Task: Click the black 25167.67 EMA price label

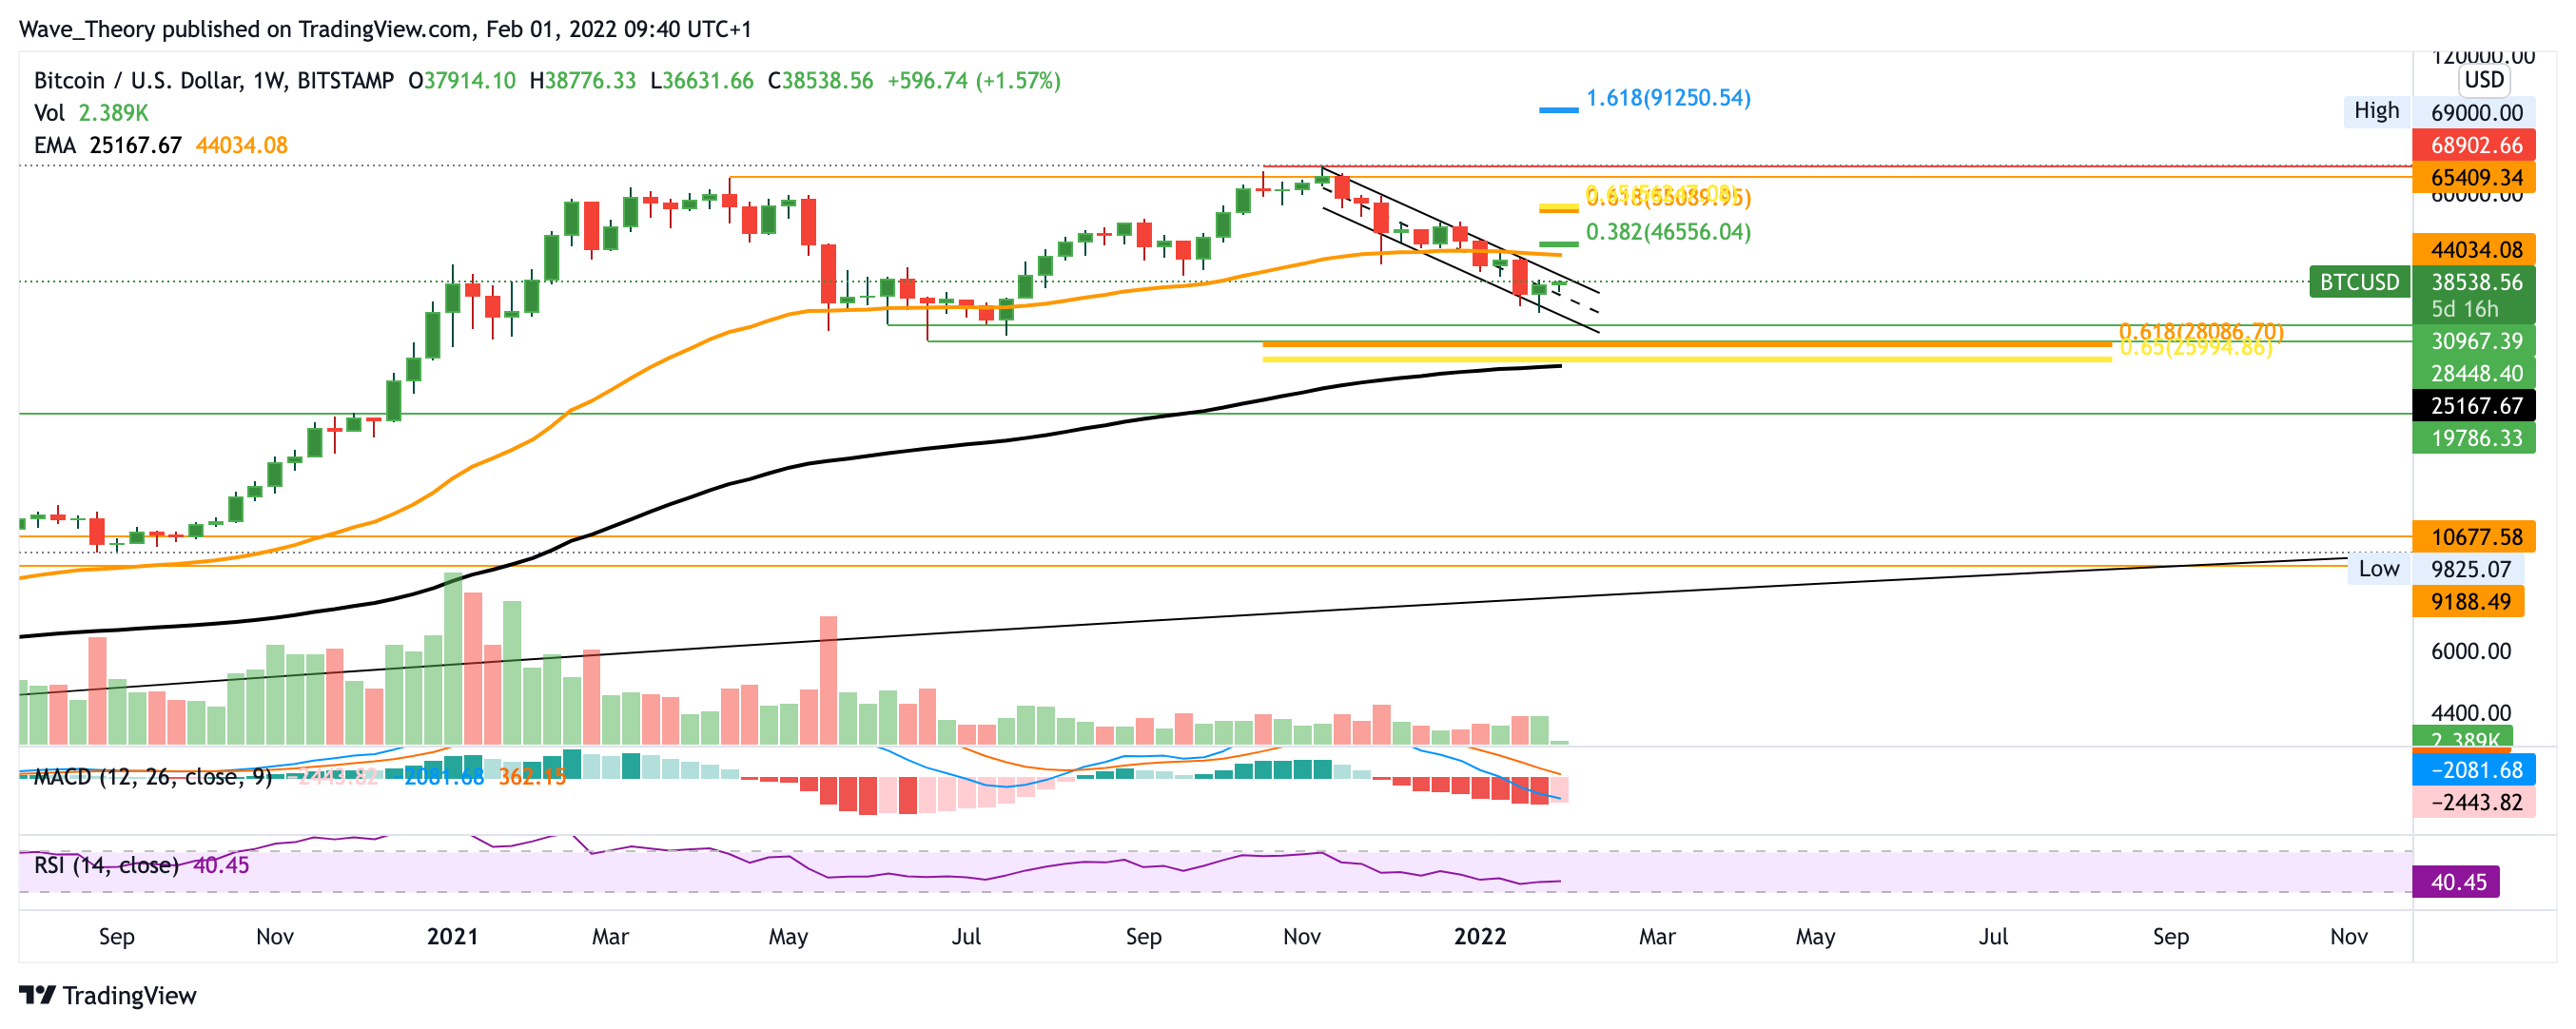Action: coord(2475,405)
